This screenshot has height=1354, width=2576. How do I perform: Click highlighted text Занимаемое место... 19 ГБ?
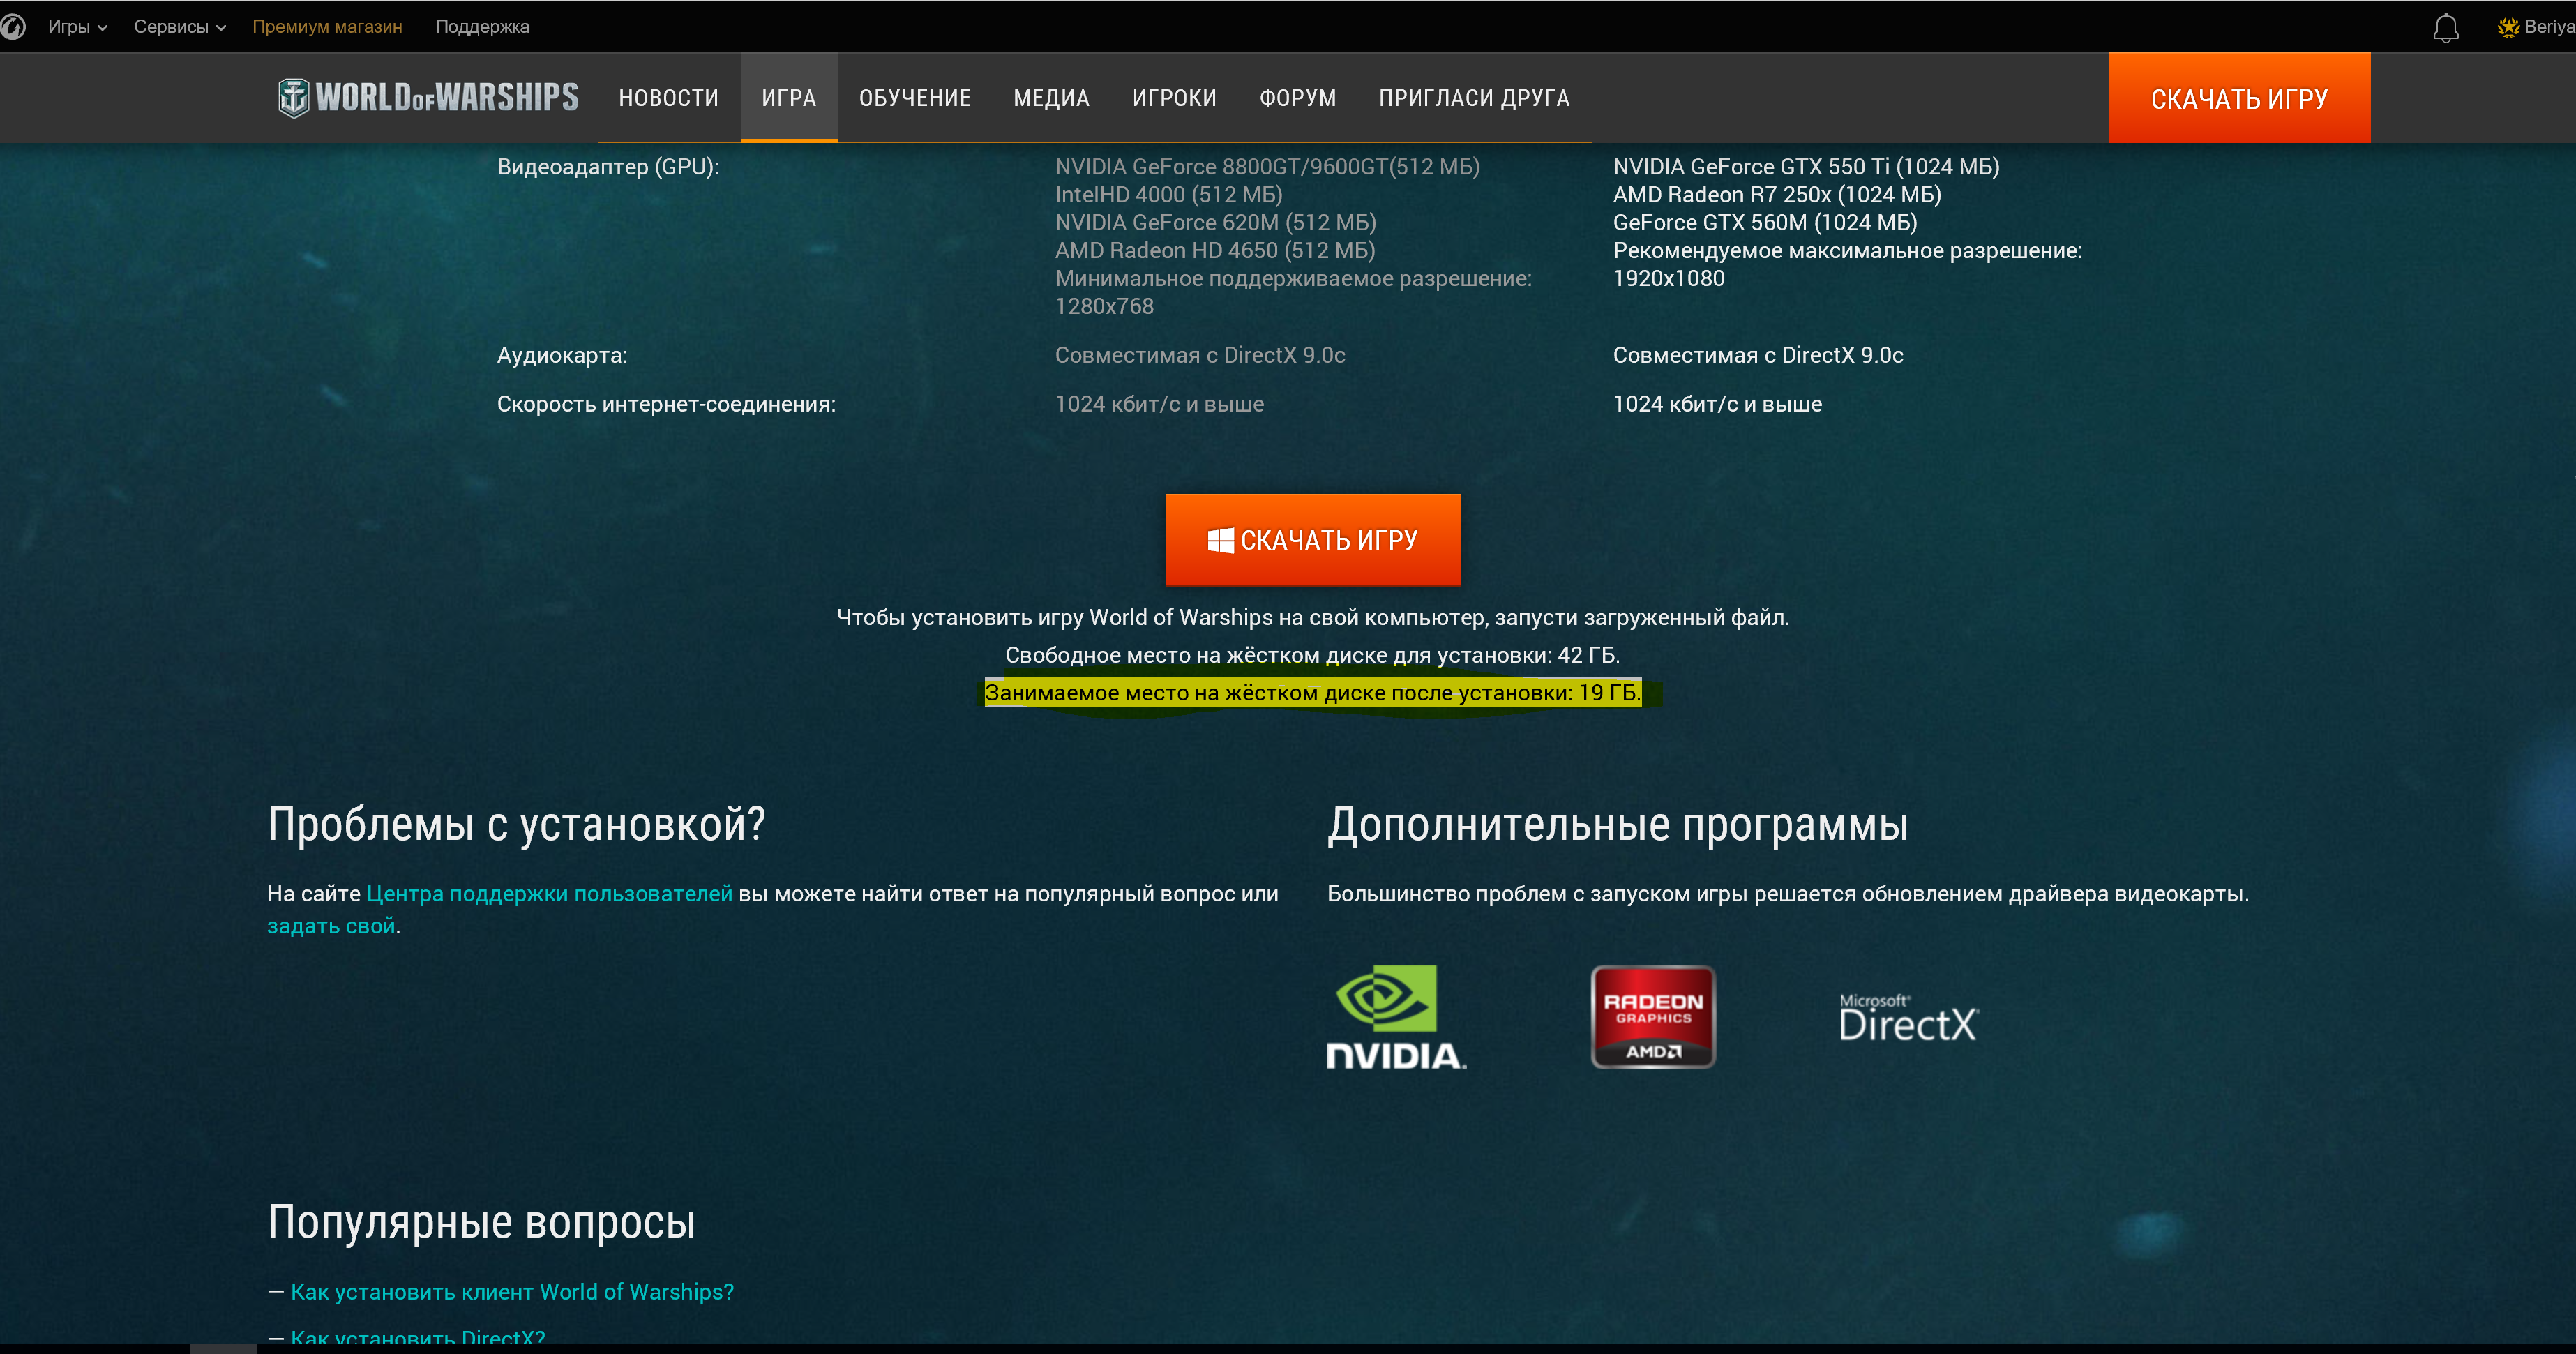pyautogui.click(x=1313, y=693)
